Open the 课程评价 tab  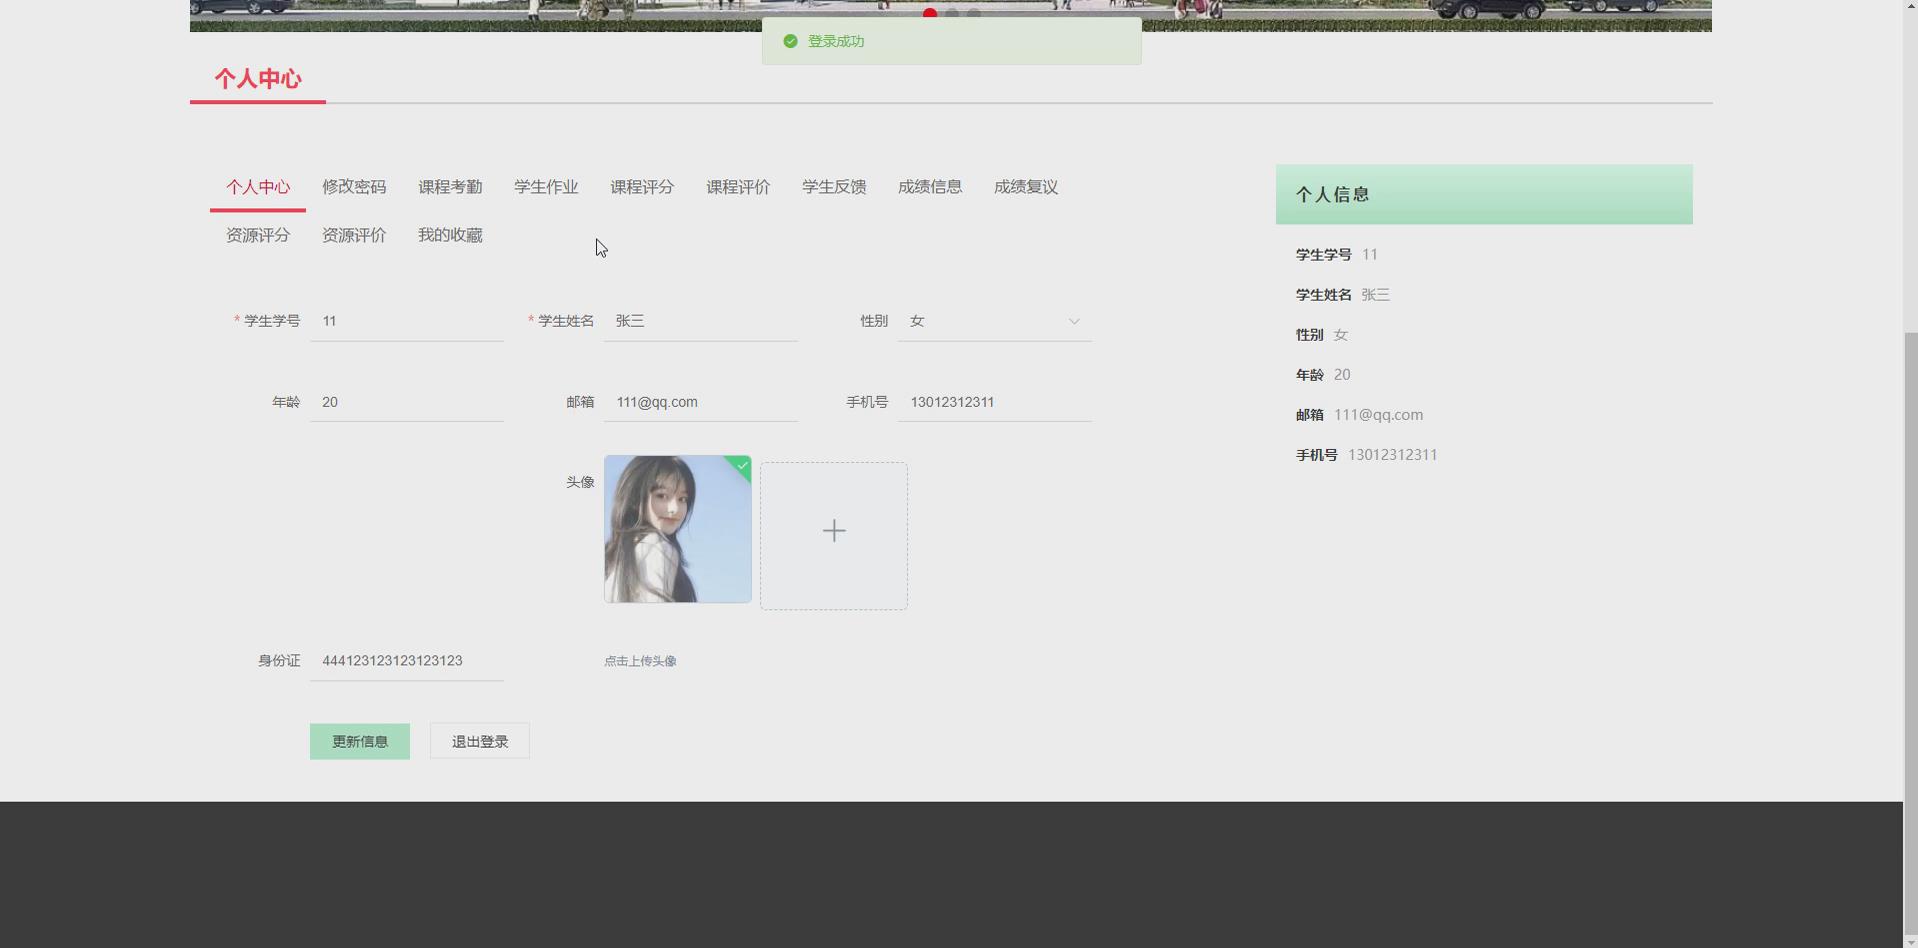click(x=737, y=187)
